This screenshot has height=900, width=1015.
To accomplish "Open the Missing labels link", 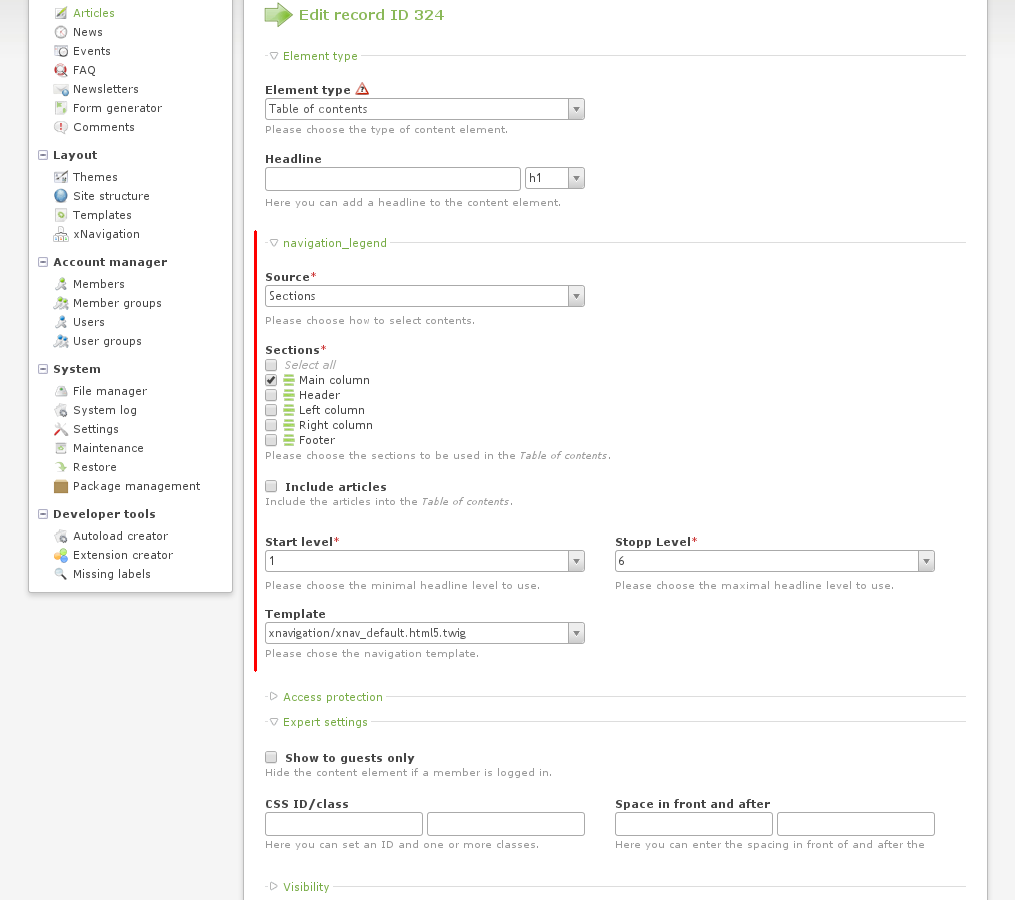I will (111, 574).
